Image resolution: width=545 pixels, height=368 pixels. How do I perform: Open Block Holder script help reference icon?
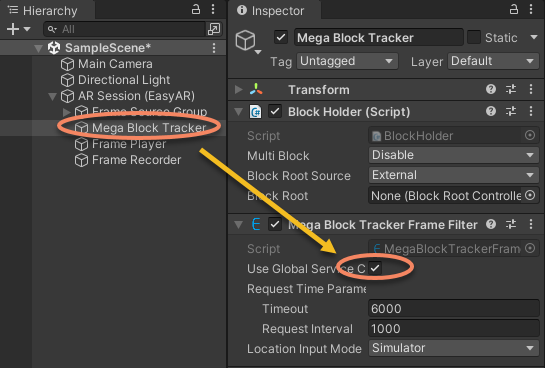491,111
